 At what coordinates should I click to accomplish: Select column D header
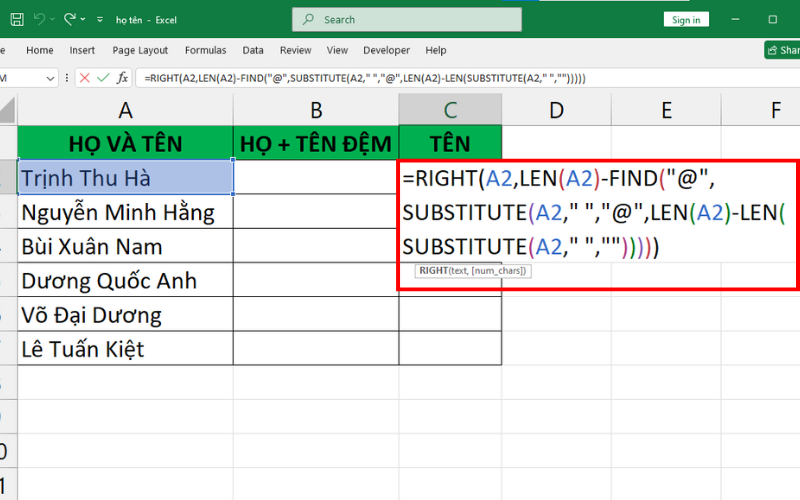click(x=556, y=109)
